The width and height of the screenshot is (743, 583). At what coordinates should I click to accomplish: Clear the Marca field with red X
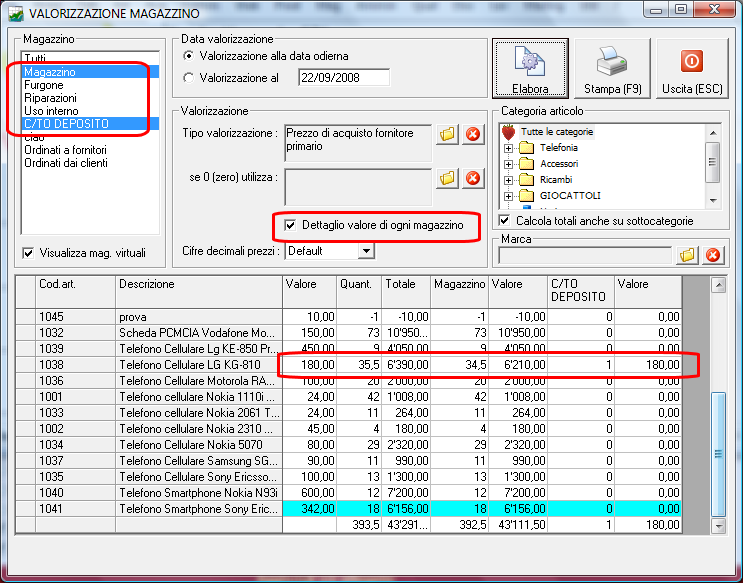coord(713,255)
